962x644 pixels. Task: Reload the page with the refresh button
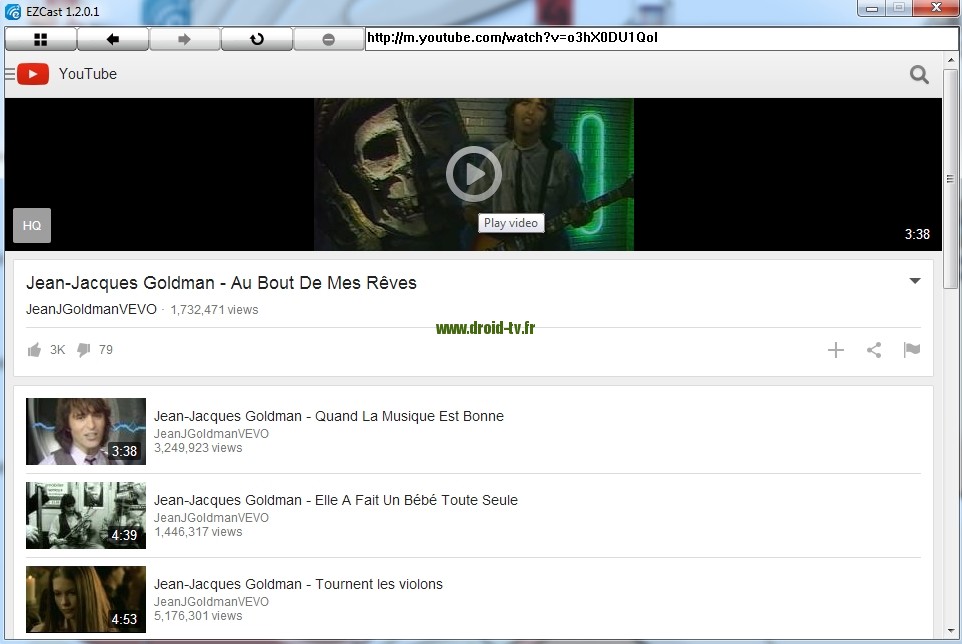(x=257, y=39)
